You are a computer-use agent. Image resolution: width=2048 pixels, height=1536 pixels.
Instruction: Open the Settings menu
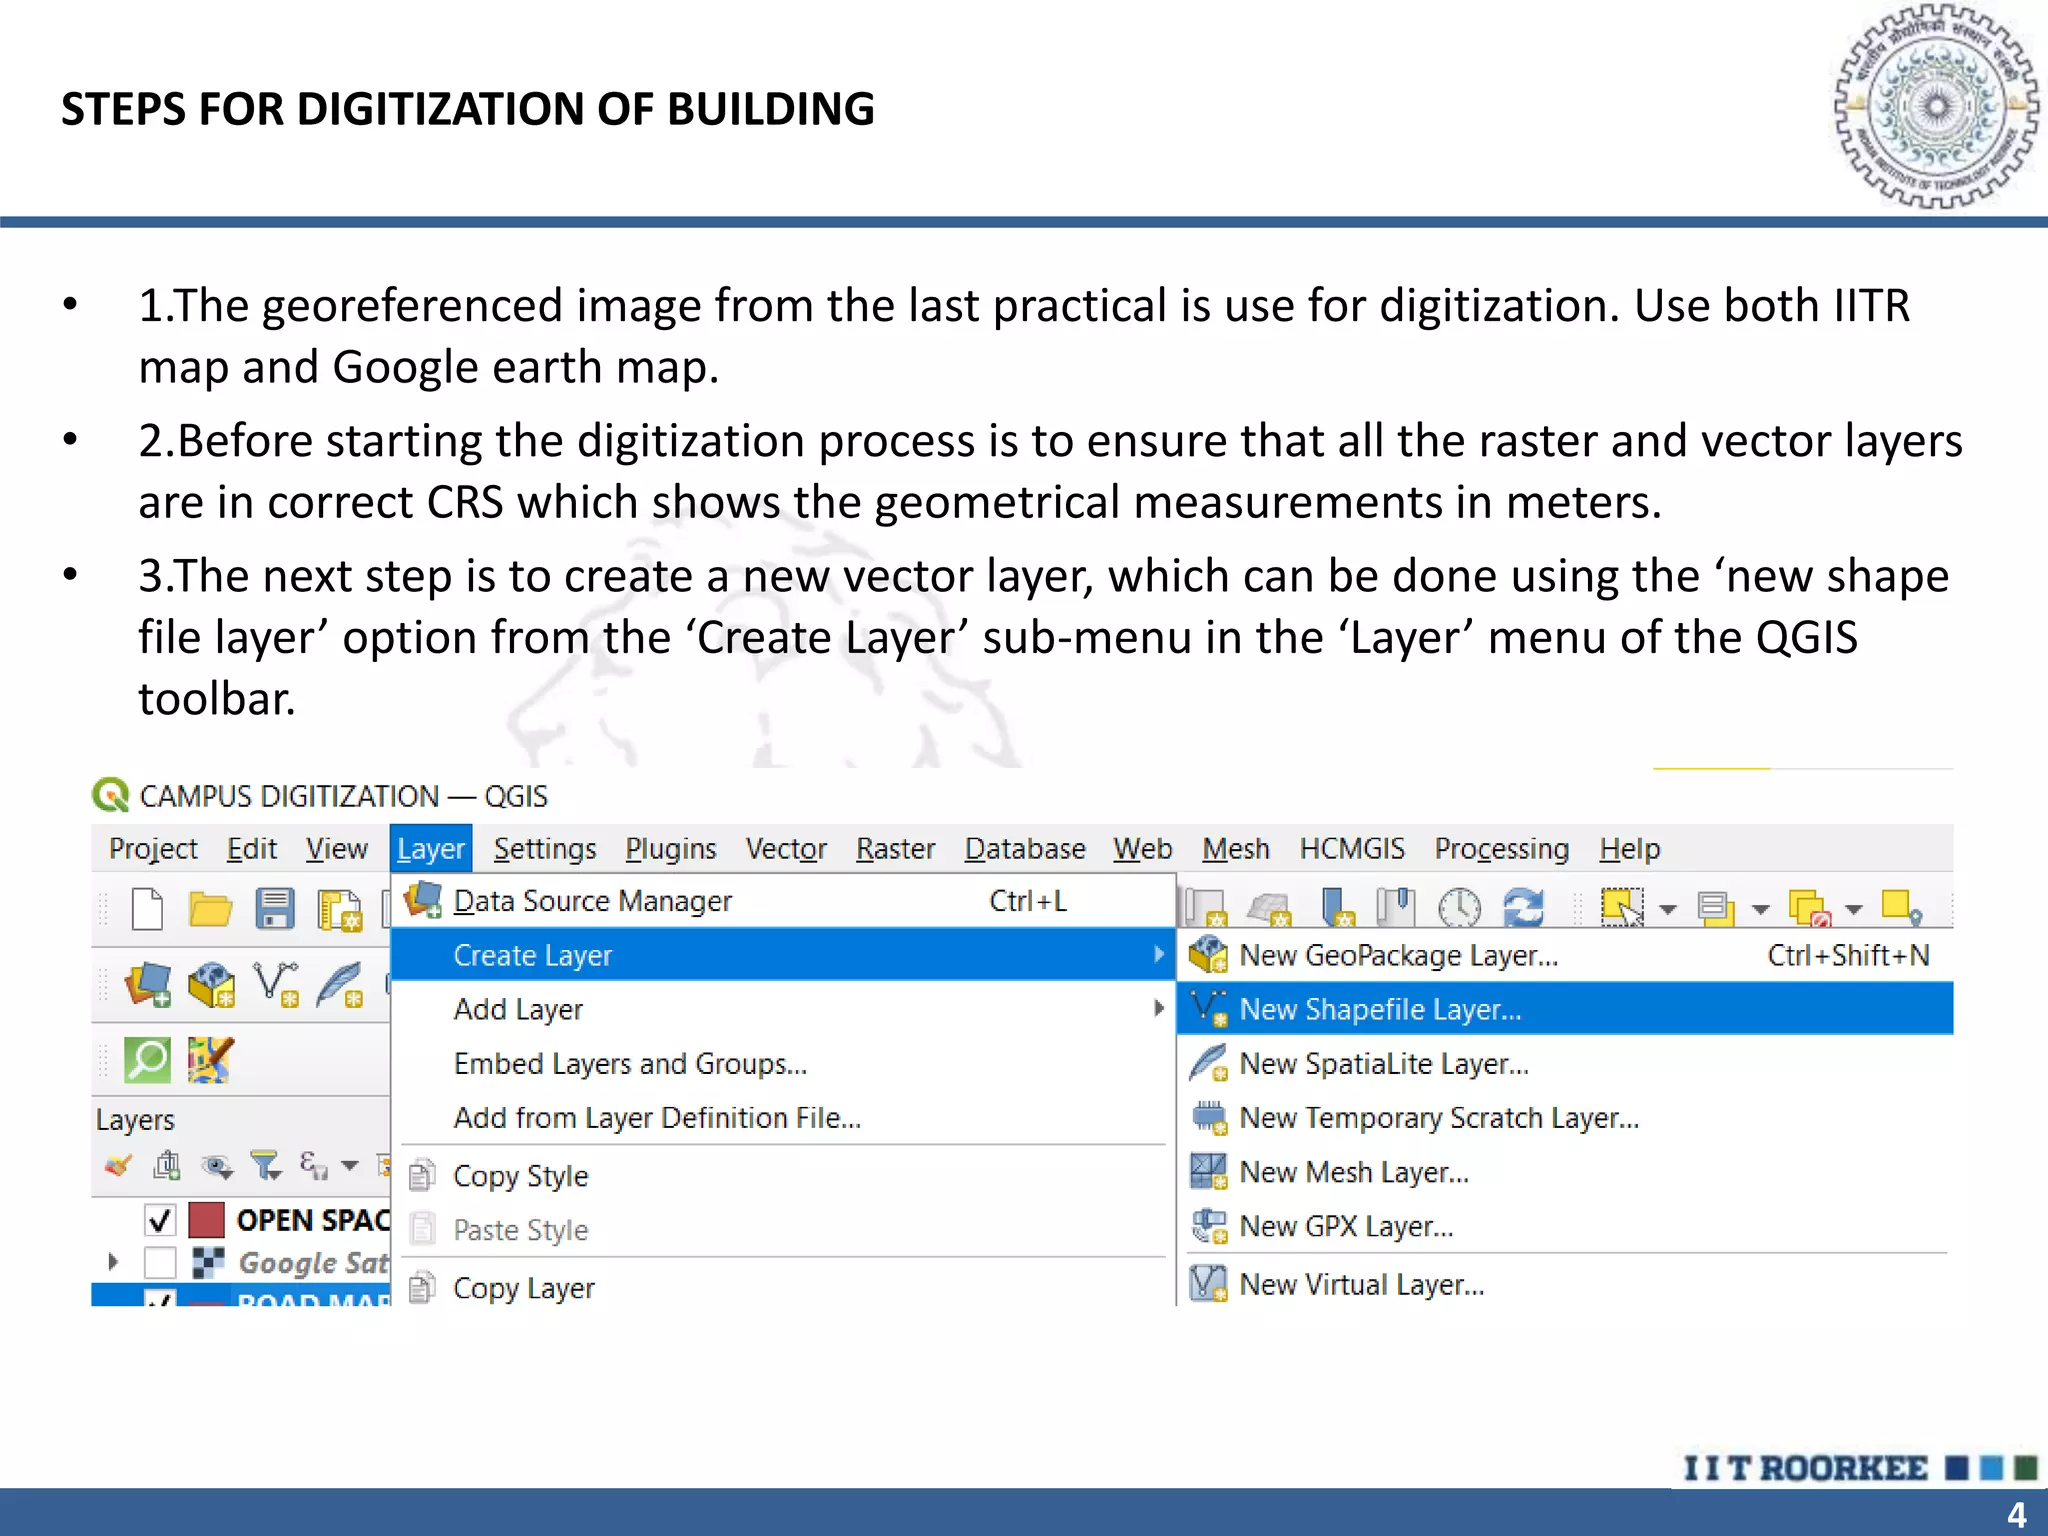point(545,849)
